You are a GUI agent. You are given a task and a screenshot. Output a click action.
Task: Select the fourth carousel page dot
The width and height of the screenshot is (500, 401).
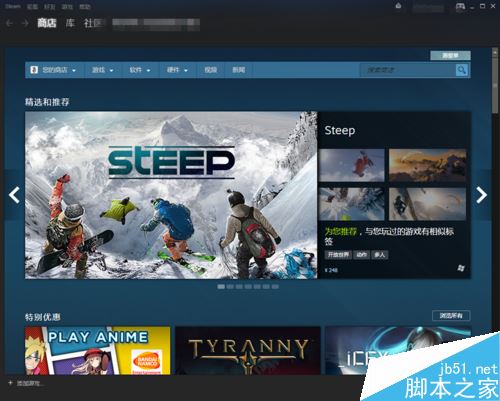248,286
